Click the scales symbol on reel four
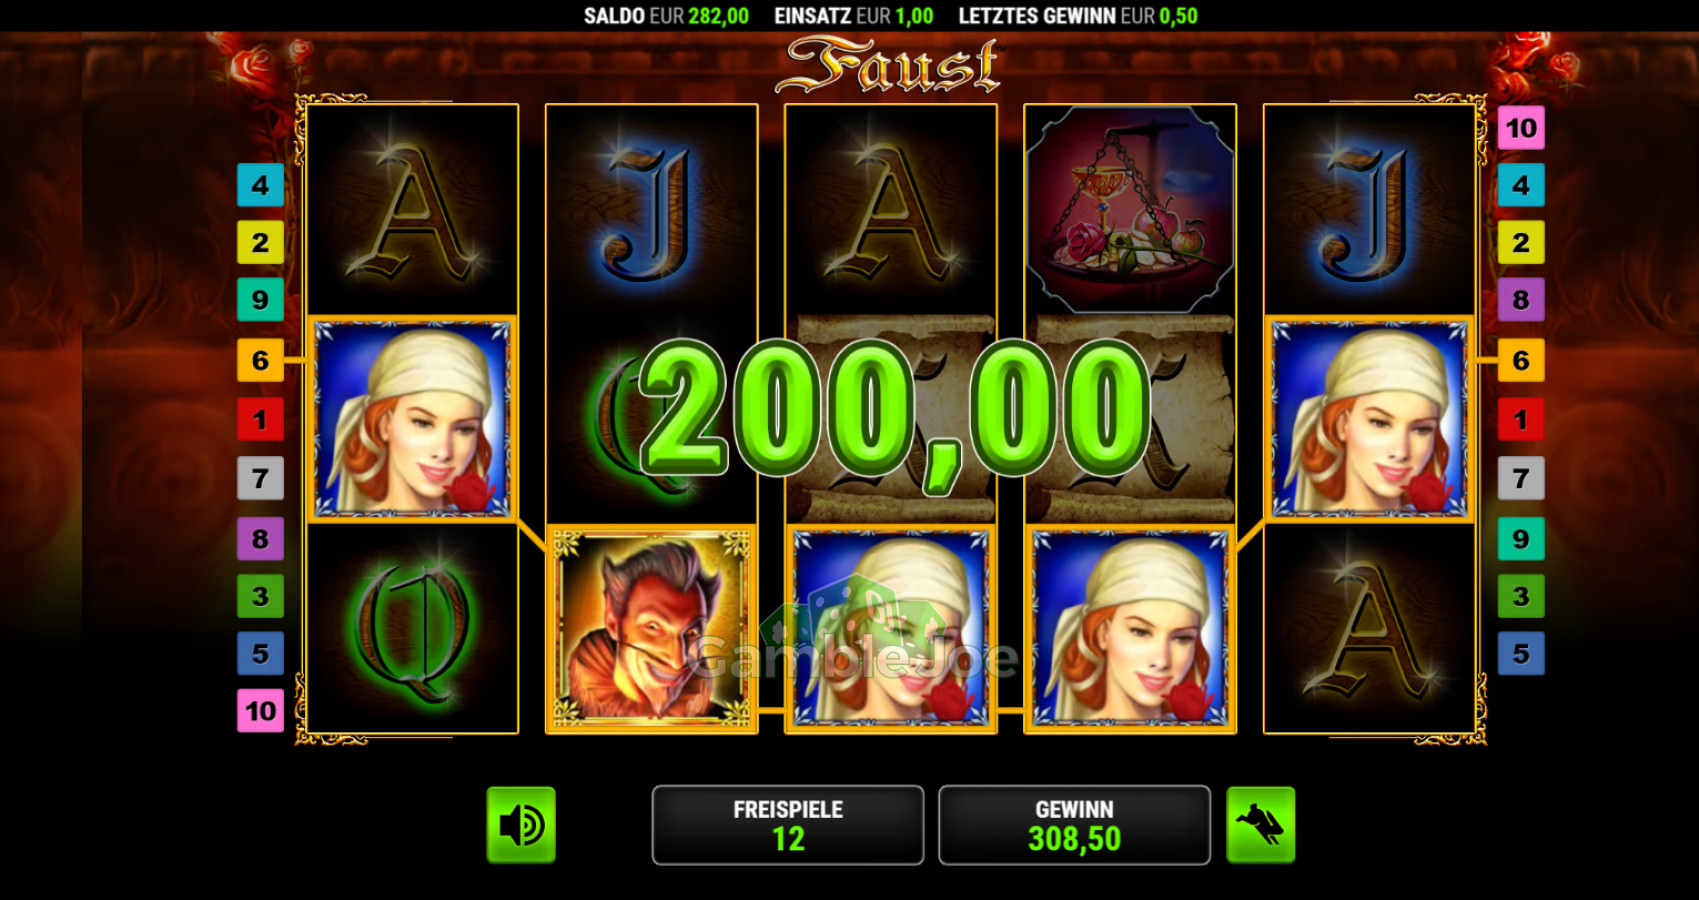Image resolution: width=1699 pixels, height=900 pixels. (1130, 210)
